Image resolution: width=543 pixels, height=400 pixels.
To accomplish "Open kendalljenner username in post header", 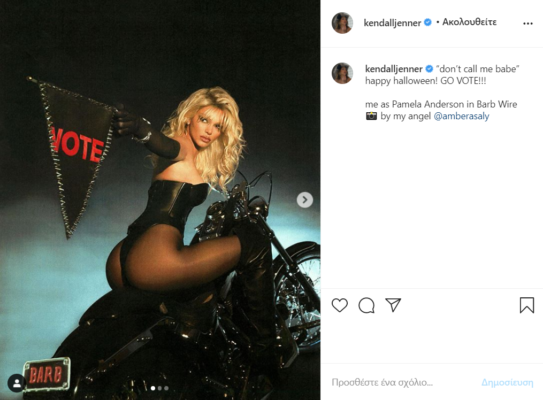I will [392, 23].
